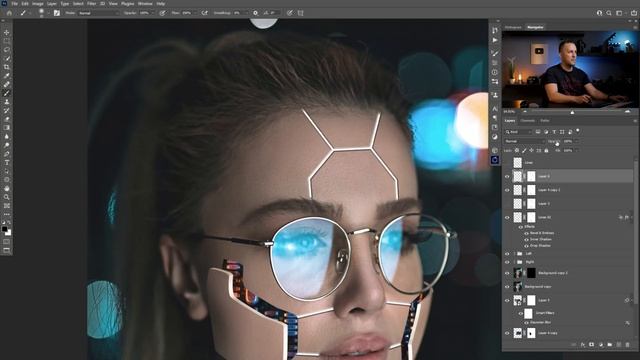The image size is (640, 360).
Task: Toggle visibility of Drop Shadow effect
Action: coord(527,246)
